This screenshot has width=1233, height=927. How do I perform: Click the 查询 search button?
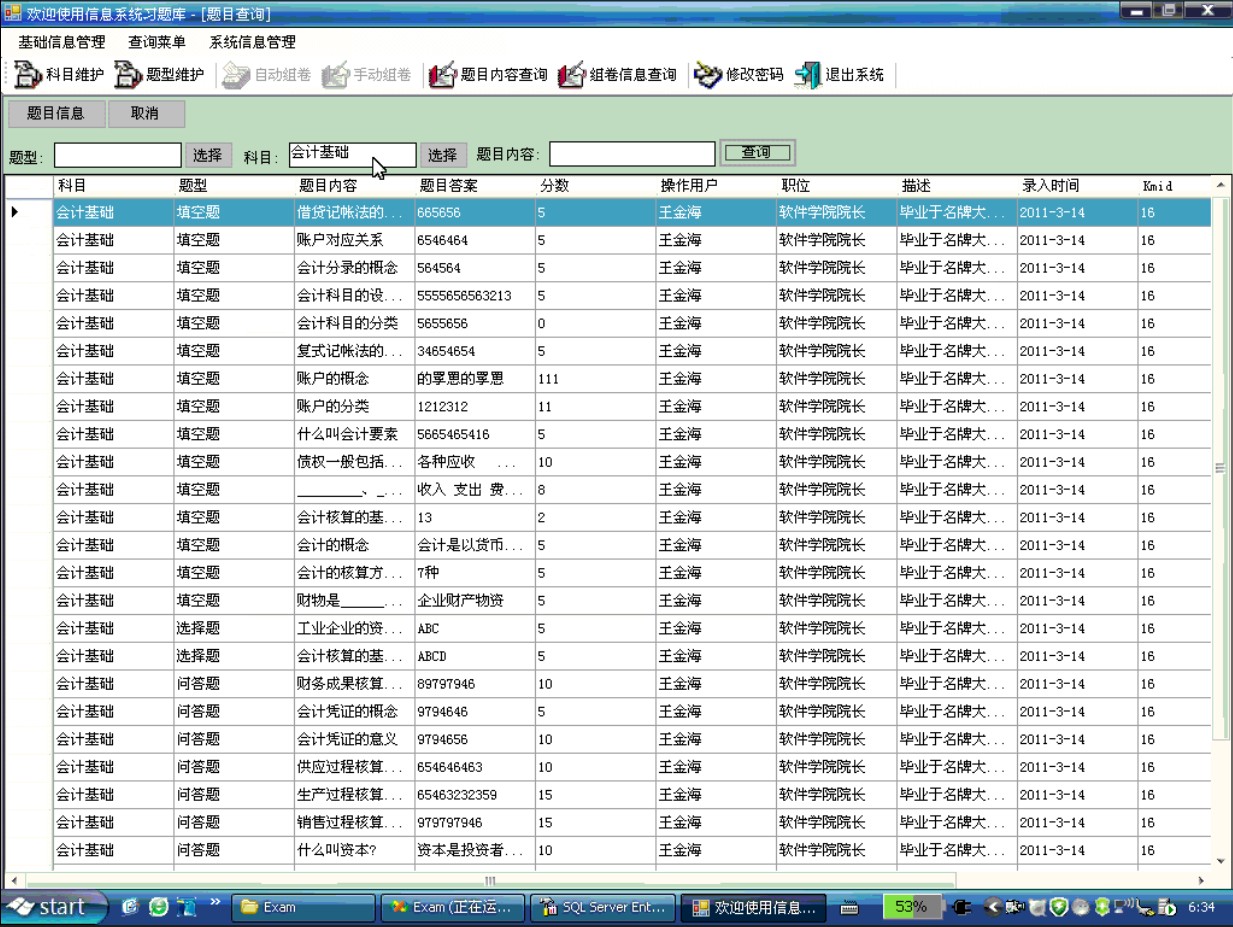[x=757, y=153]
